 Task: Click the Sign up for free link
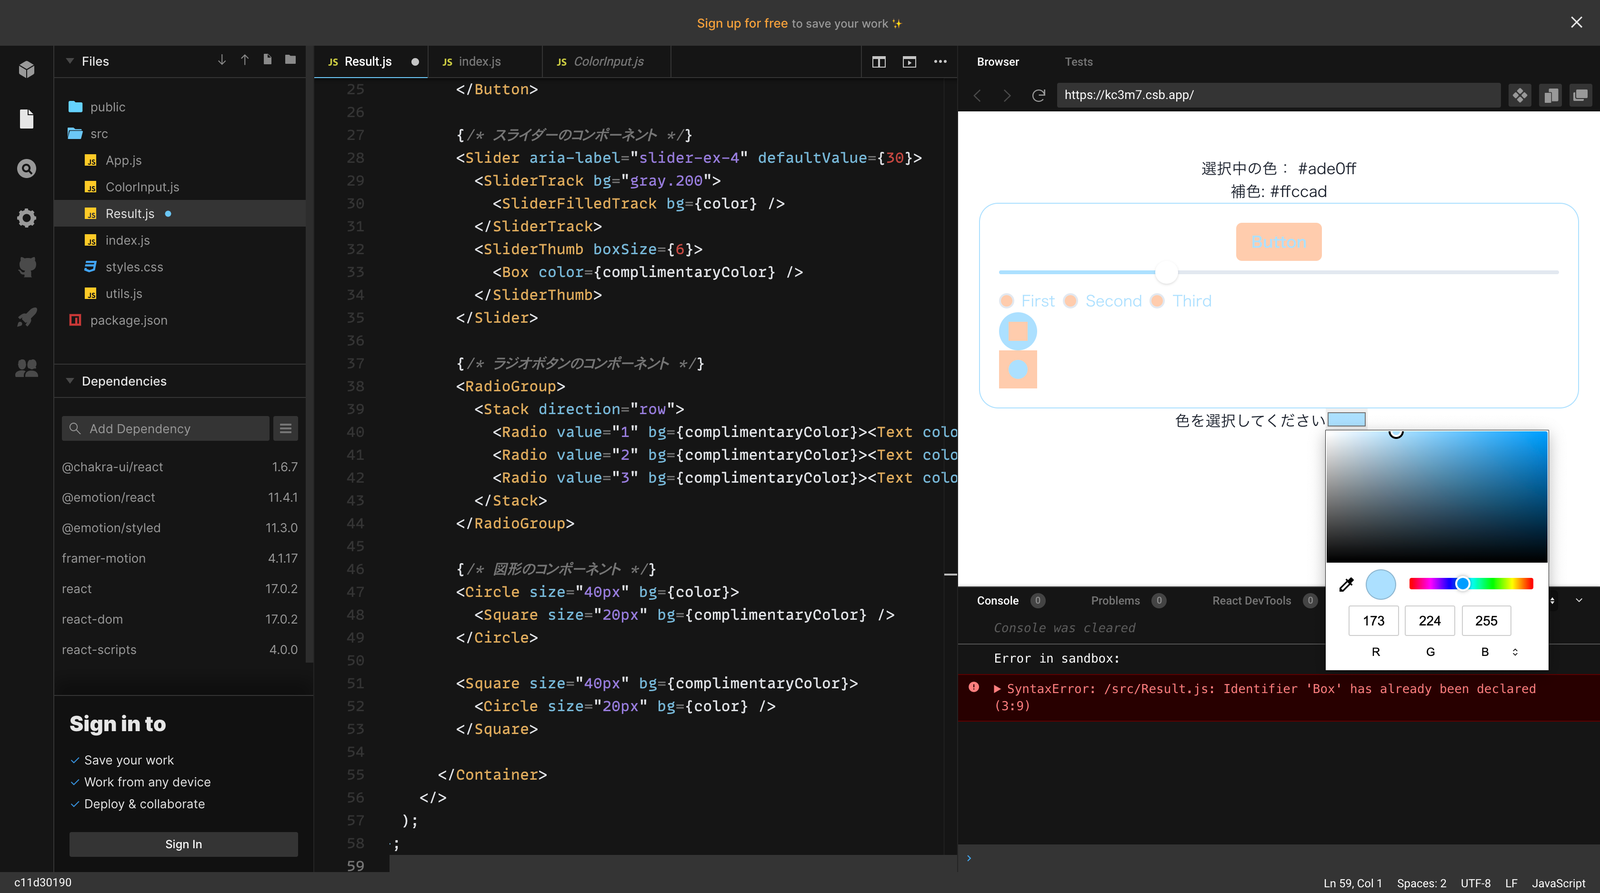742,23
